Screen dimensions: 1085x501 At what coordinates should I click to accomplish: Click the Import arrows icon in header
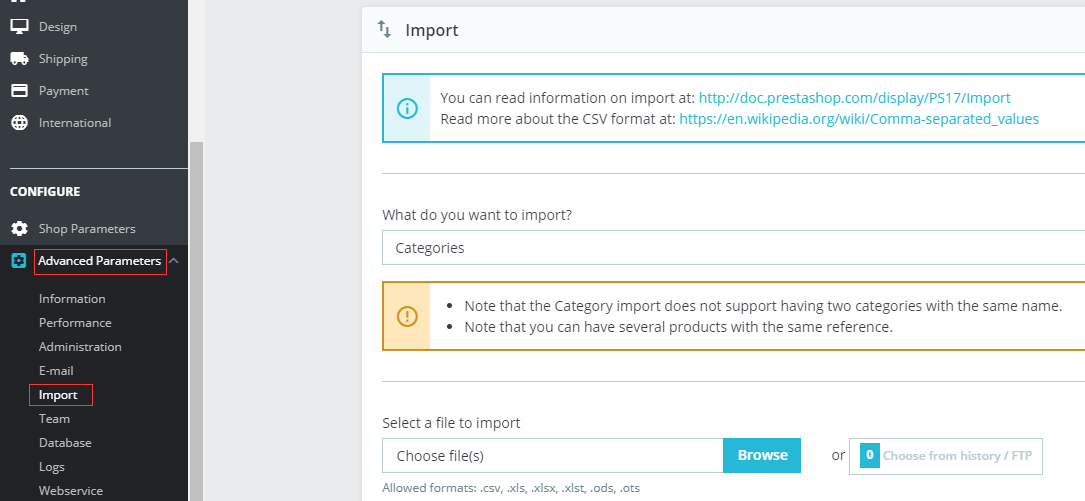click(385, 30)
